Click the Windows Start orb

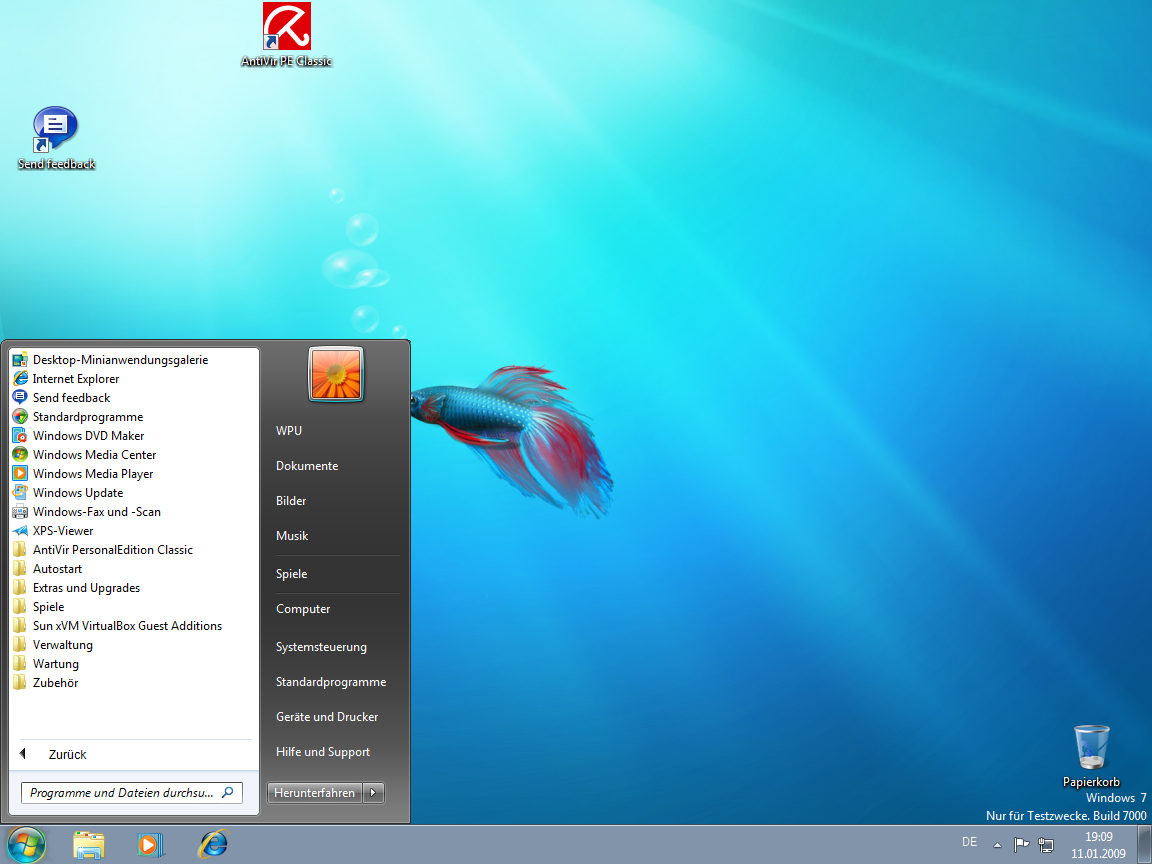click(26, 844)
